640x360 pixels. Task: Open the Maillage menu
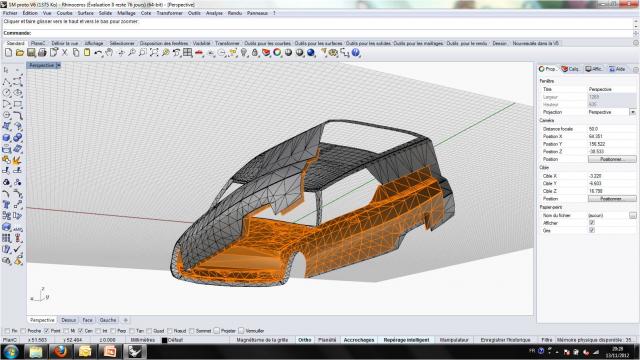click(126, 13)
